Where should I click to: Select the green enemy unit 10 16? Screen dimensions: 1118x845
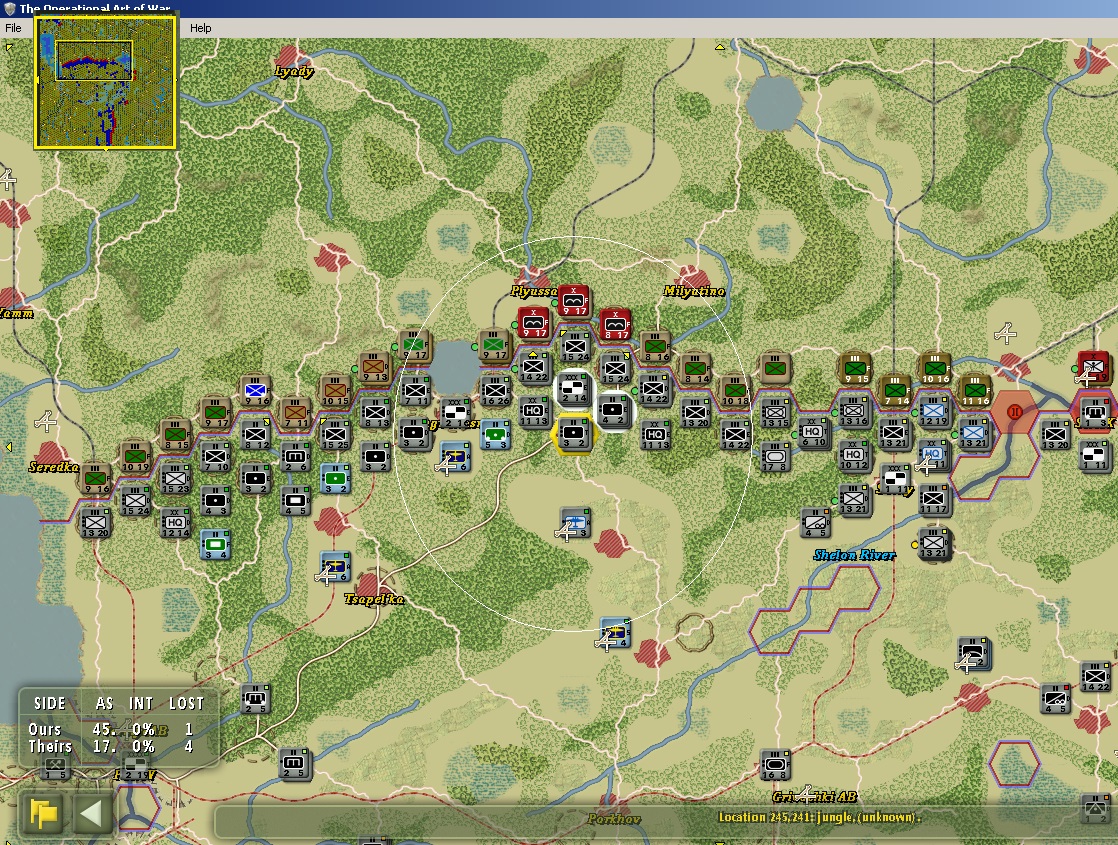935,369
